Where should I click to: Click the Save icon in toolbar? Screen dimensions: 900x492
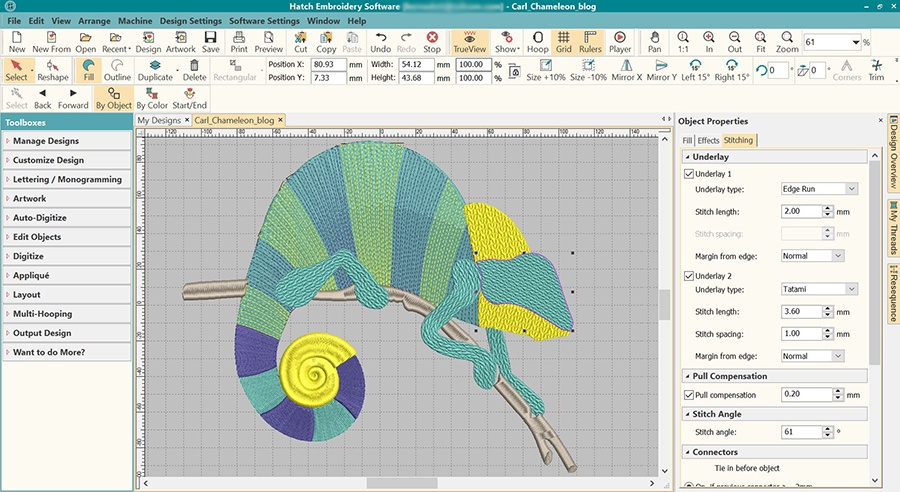click(x=211, y=41)
